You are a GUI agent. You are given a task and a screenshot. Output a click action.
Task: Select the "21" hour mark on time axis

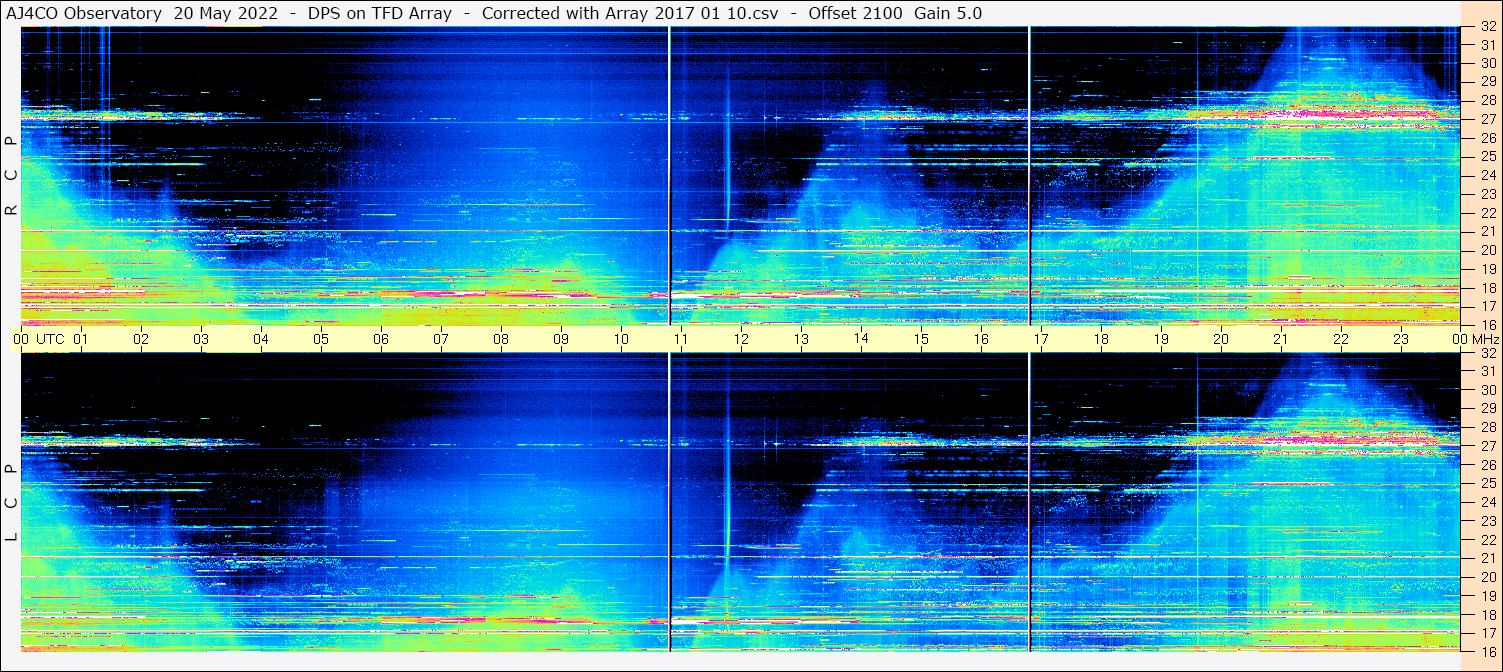tap(1281, 339)
